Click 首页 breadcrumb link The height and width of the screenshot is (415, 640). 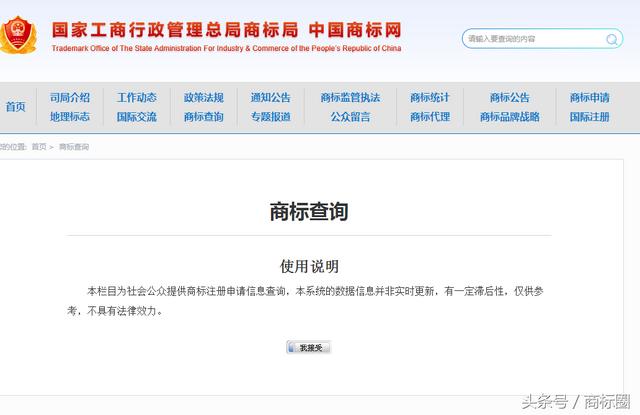(x=39, y=147)
